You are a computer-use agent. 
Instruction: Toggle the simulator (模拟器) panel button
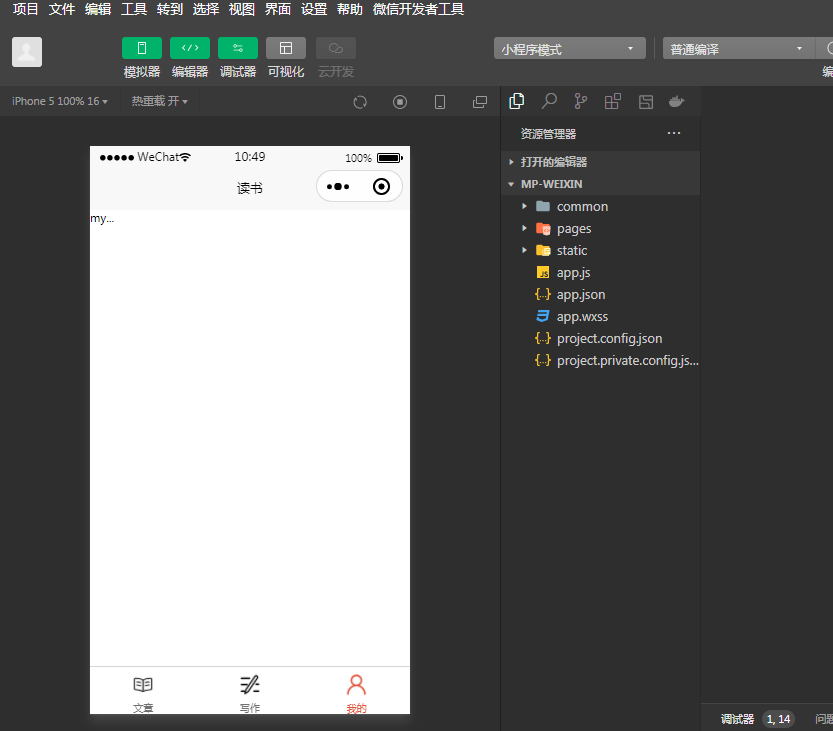pyautogui.click(x=142, y=48)
